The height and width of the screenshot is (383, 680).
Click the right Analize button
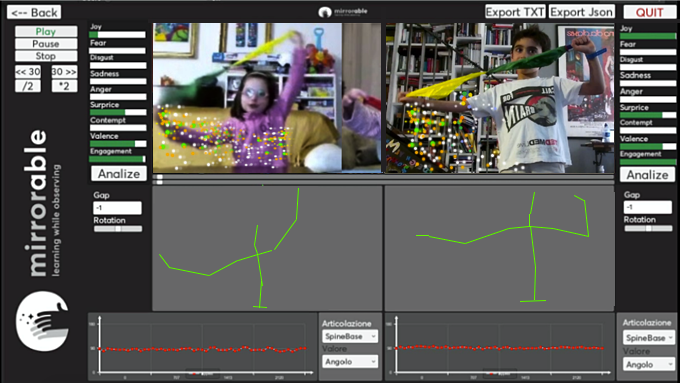tap(647, 175)
